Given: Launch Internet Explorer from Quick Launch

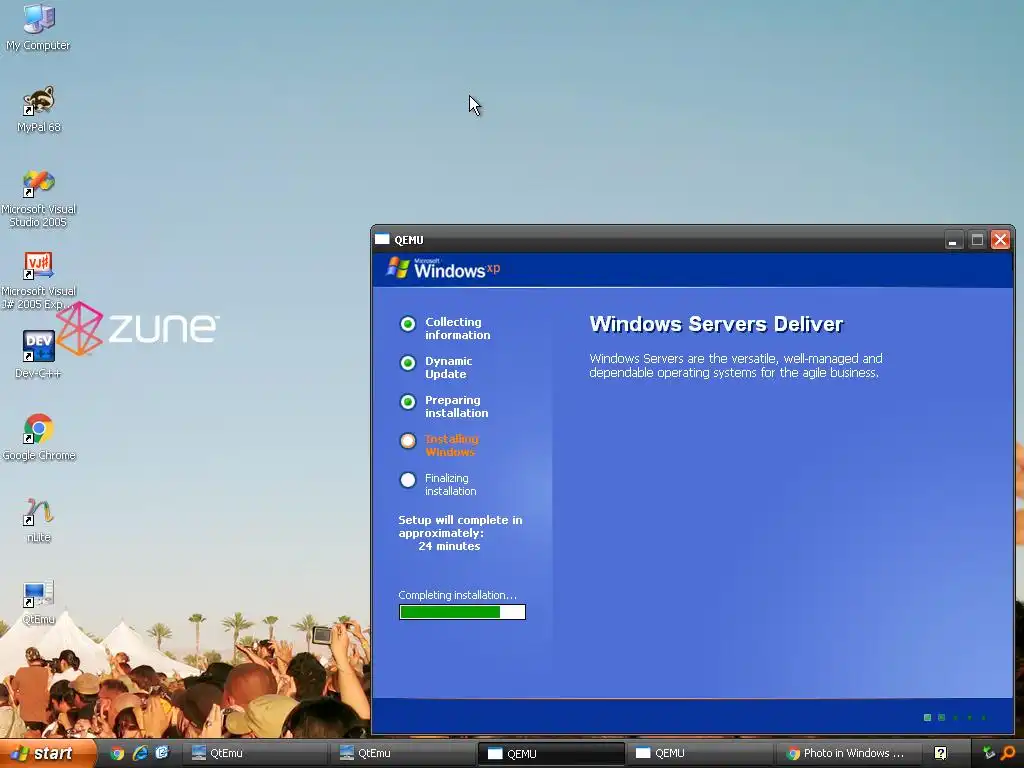Looking at the screenshot, I should tap(140, 753).
